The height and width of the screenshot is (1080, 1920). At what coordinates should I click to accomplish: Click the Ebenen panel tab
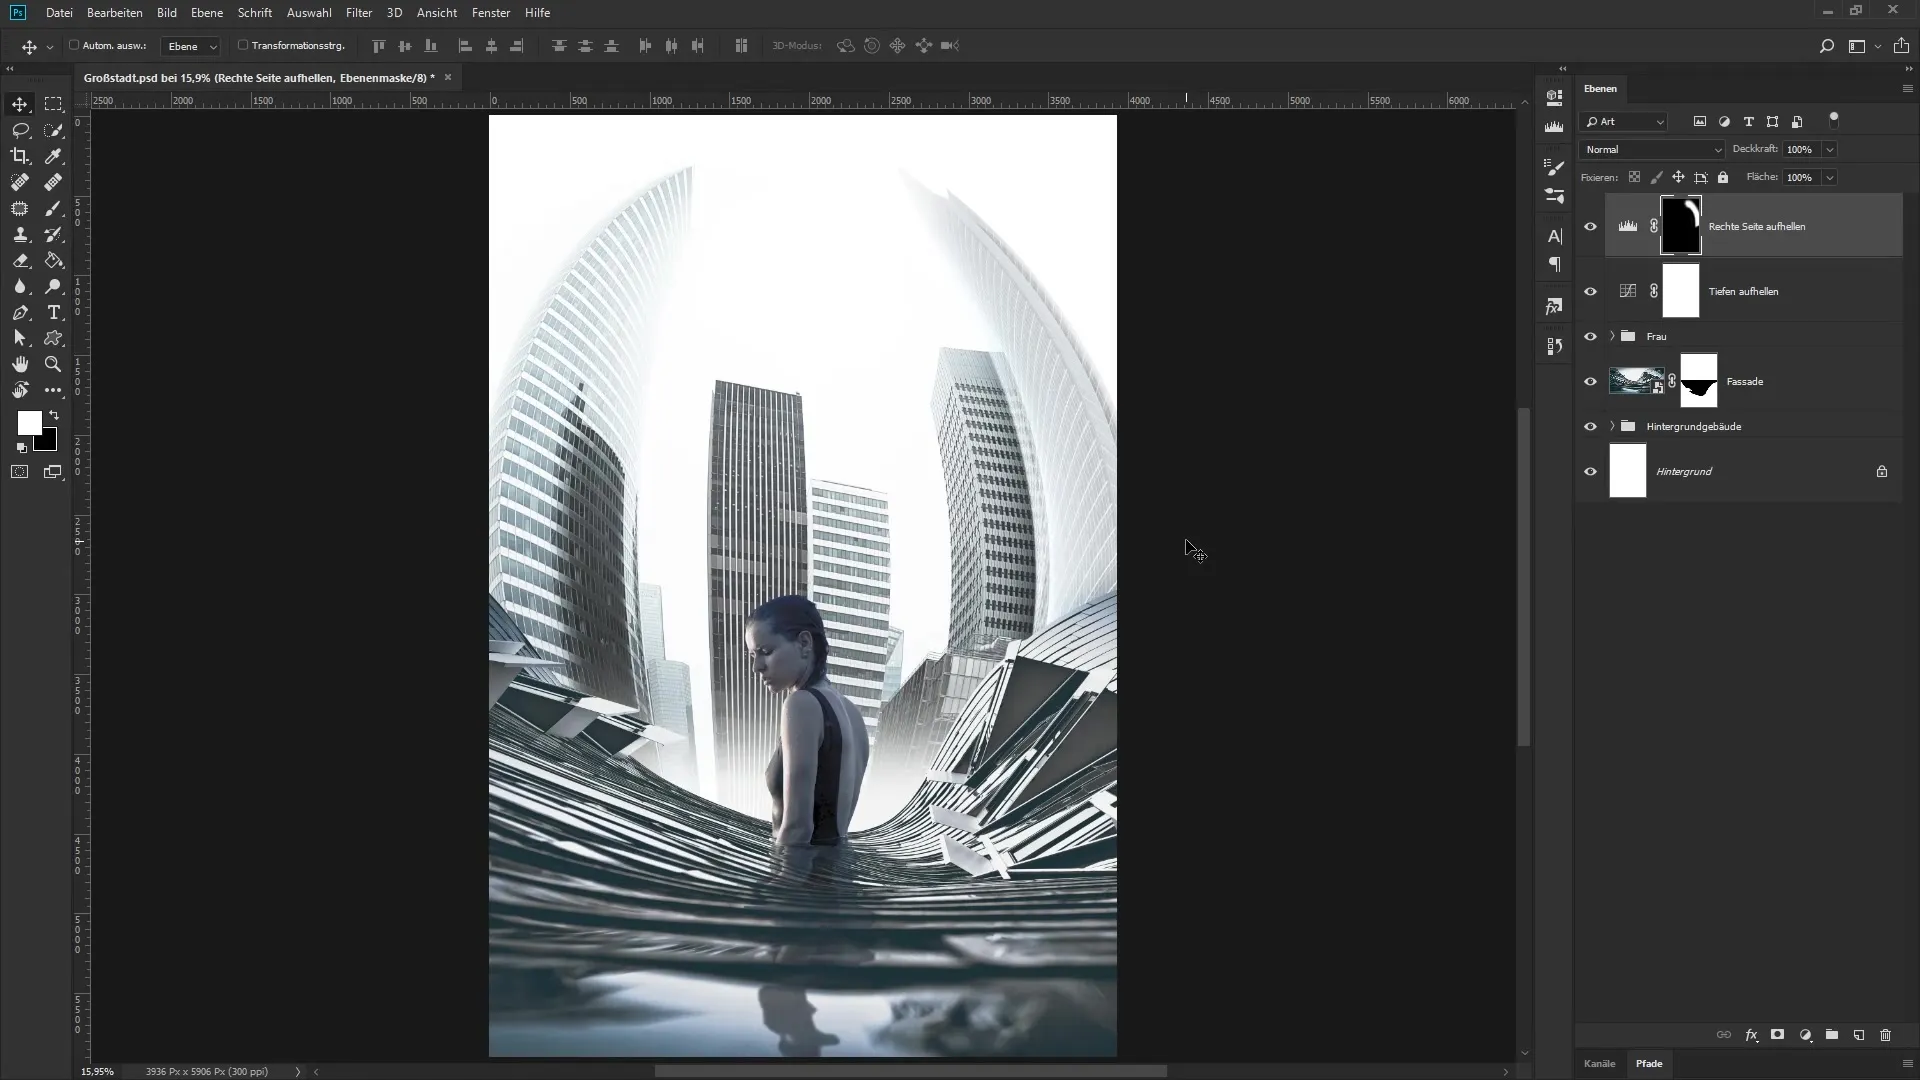coord(1600,89)
